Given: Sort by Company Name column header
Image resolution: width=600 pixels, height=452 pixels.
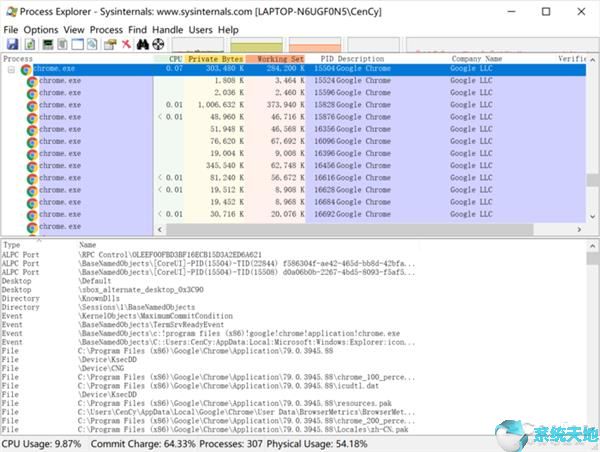Looking at the screenshot, I should pos(476,59).
